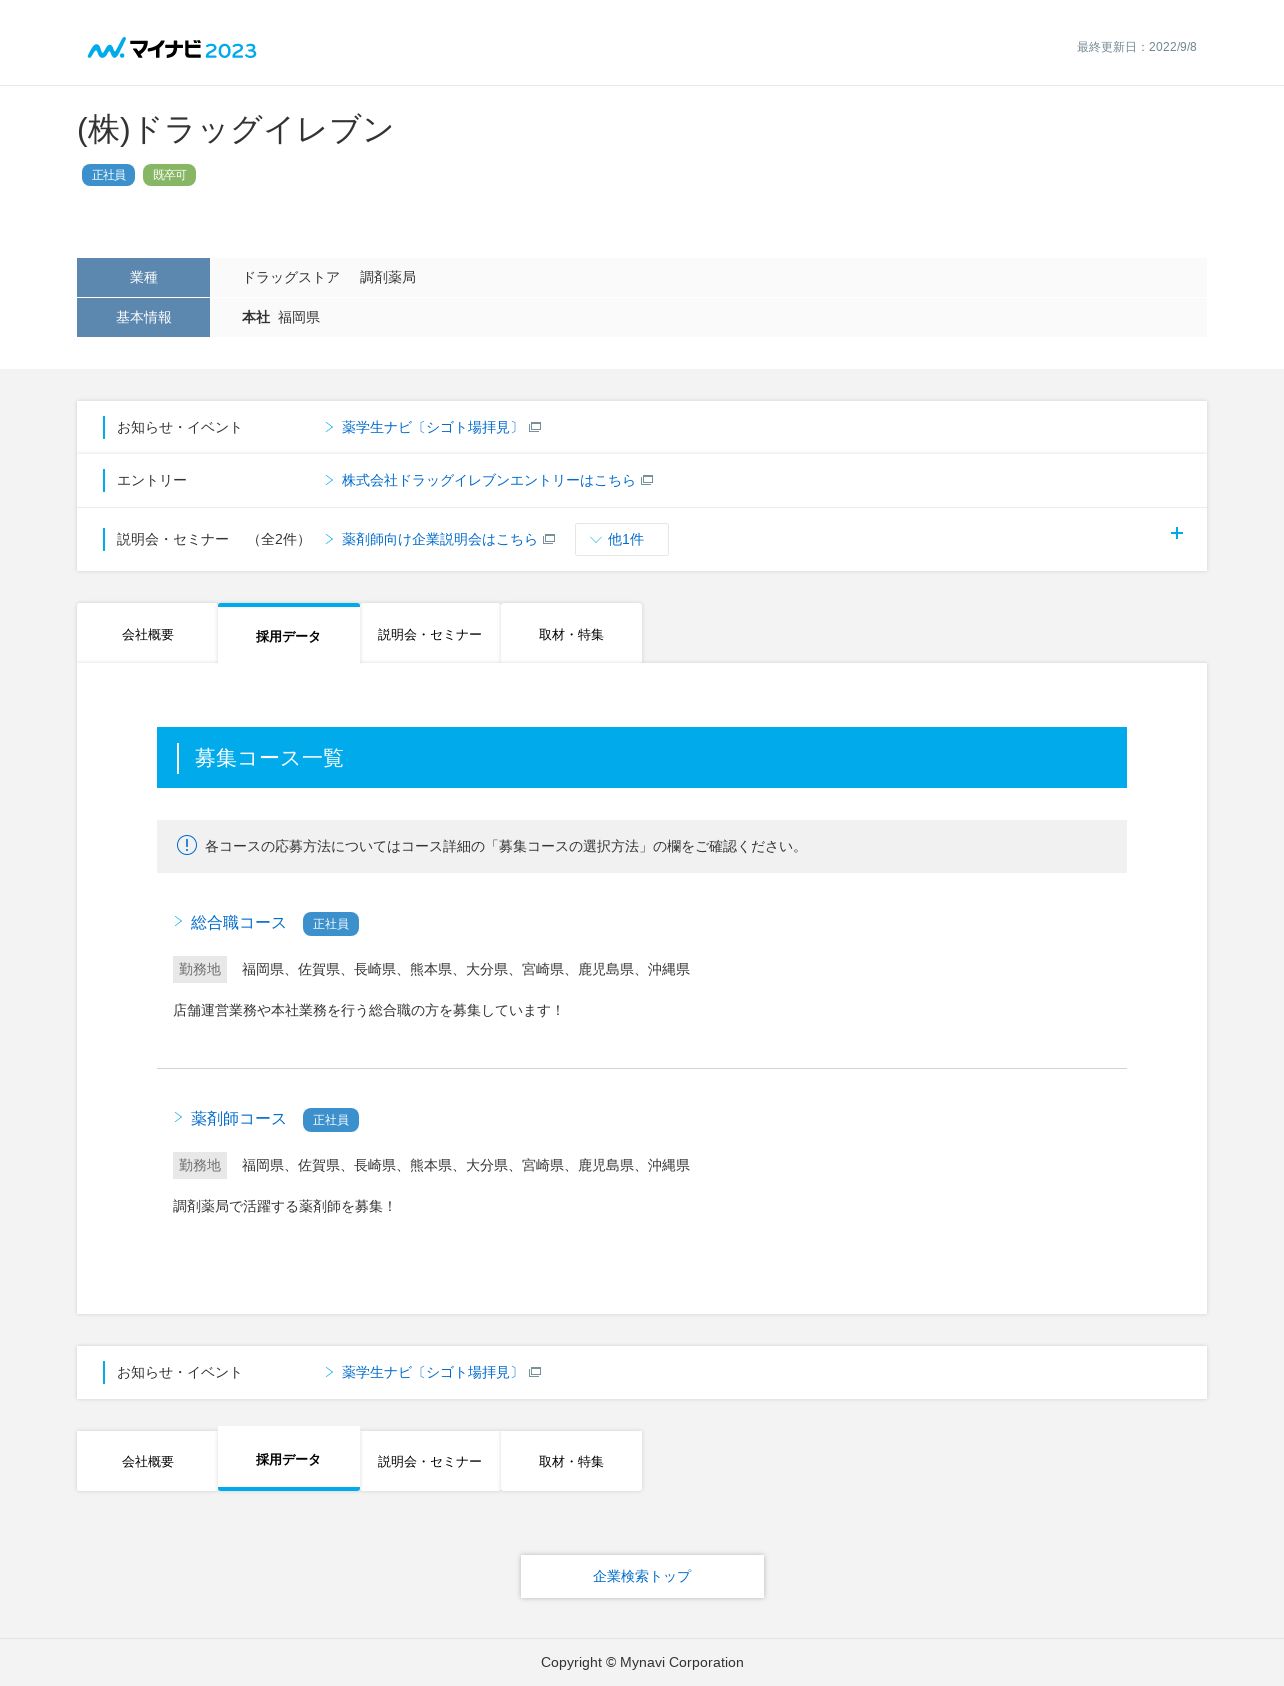Click the 業種 header cell
The image size is (1284, 1686).
(x=143, y=277)
